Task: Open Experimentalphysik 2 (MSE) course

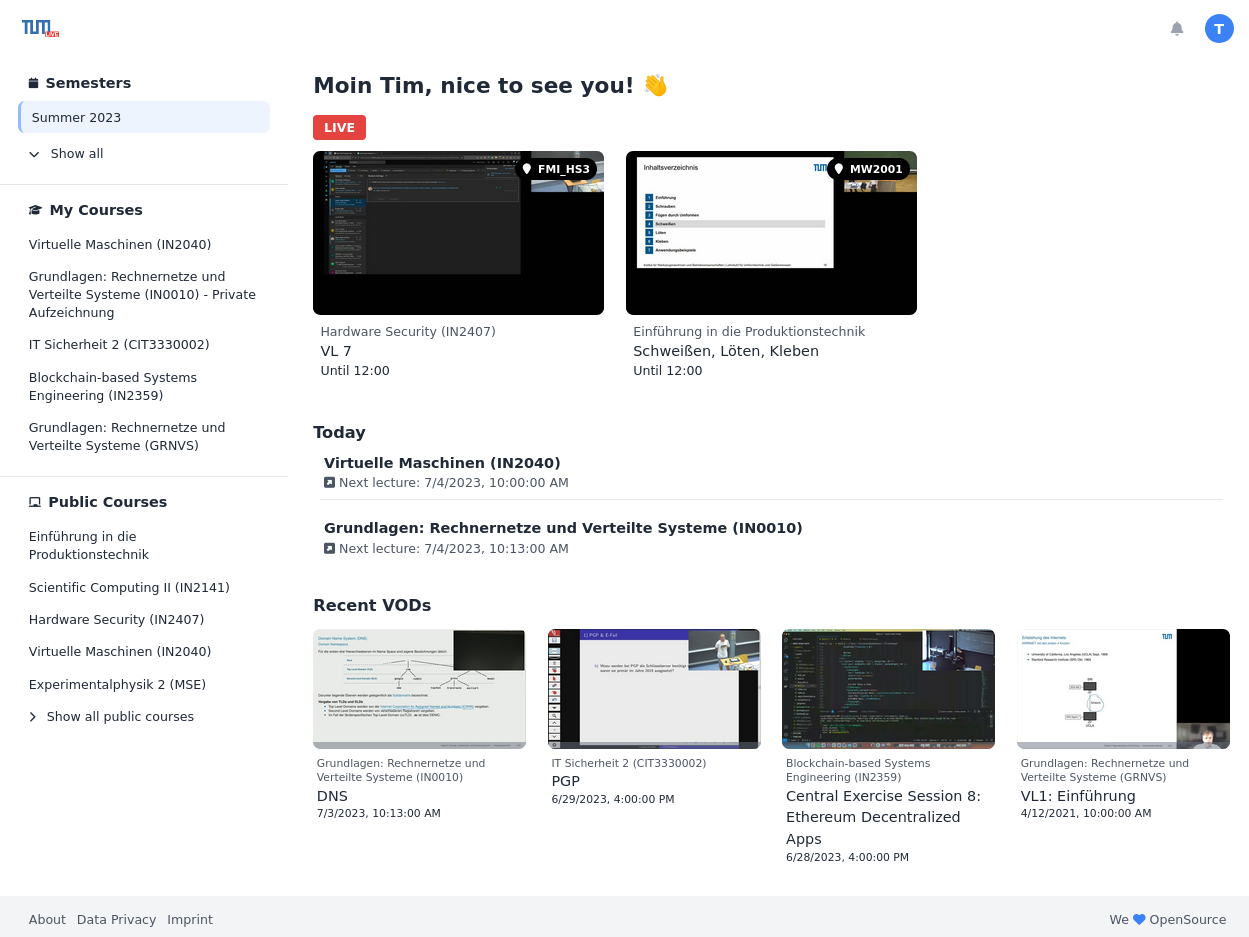Action: tap(117, 685)
